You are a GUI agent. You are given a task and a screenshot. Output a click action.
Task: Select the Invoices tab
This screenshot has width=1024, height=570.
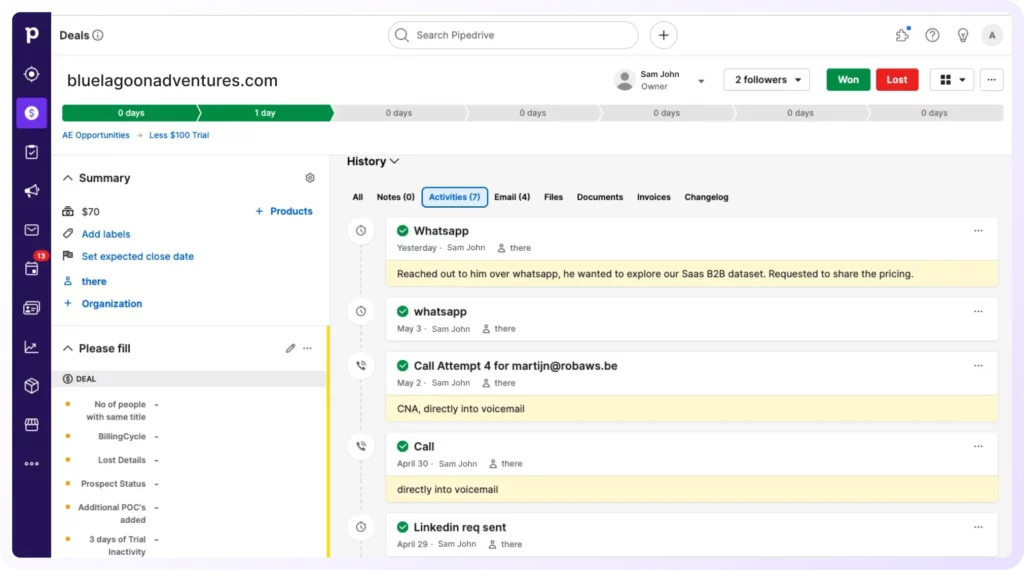pyautogui.click(x=654, y=197)
